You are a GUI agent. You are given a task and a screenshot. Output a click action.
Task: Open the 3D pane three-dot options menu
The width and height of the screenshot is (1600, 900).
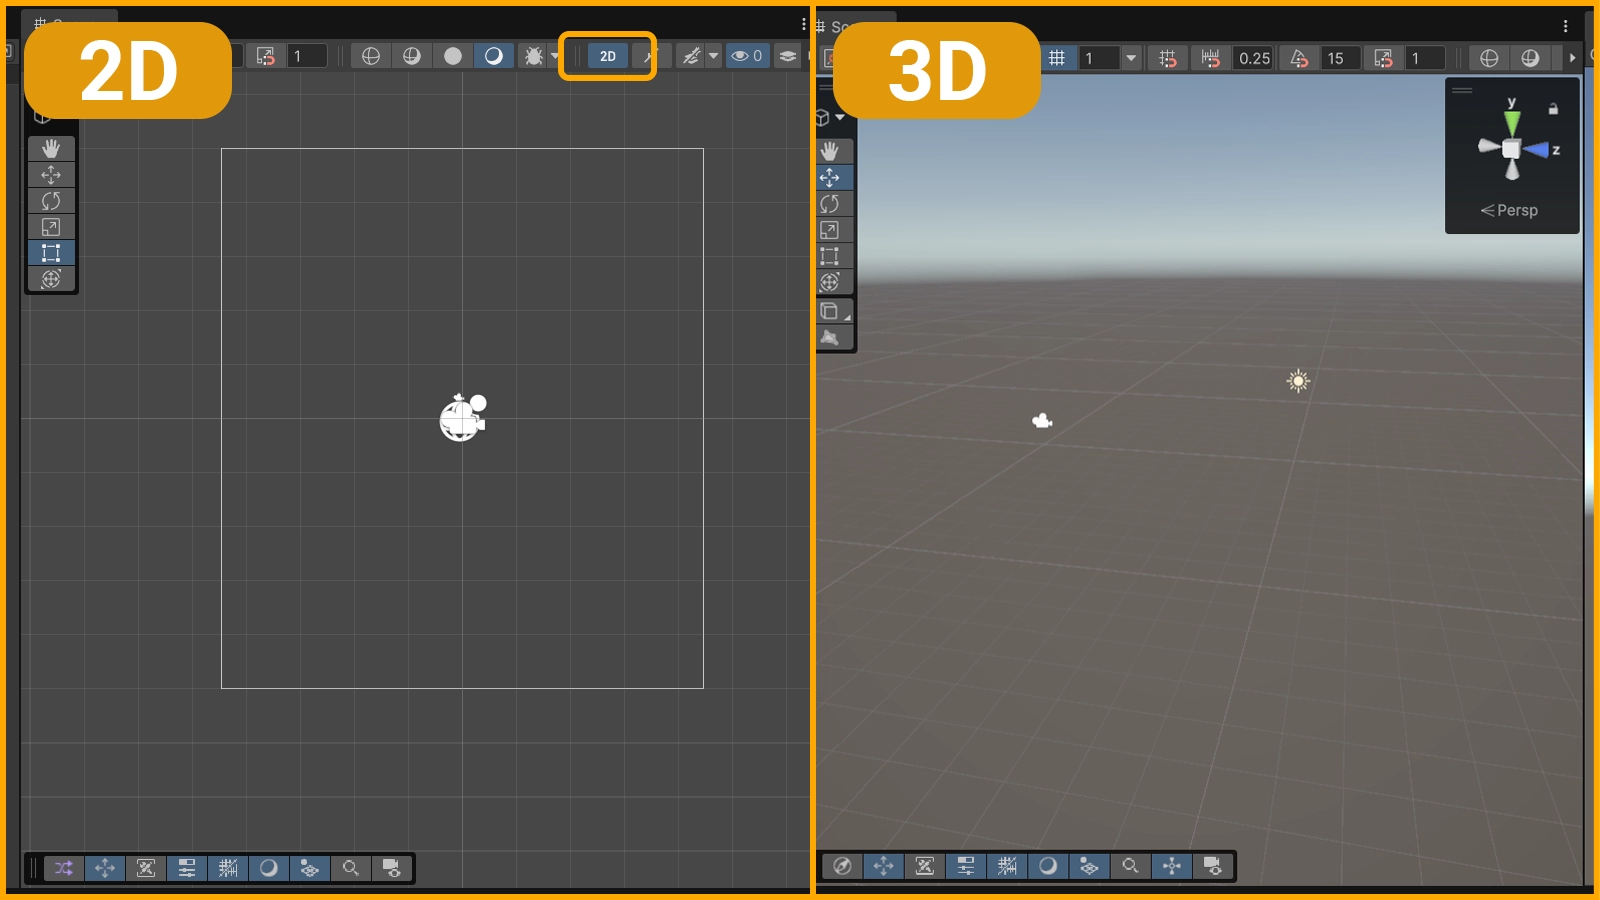[x=1566, y=26]
